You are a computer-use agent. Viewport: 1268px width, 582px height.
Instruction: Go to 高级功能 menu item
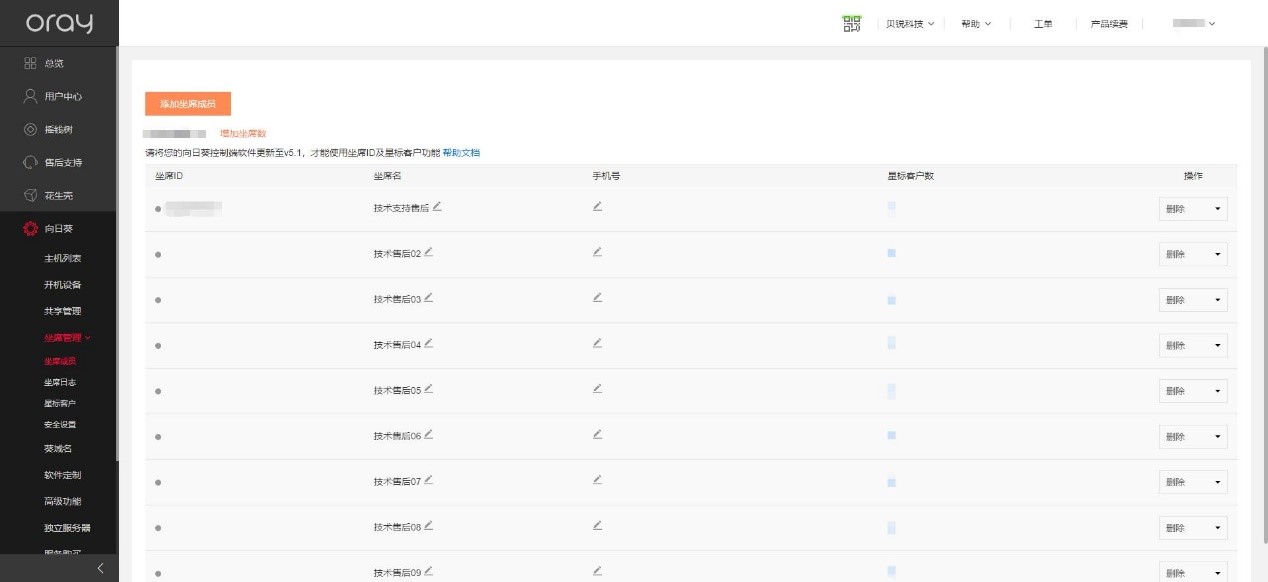[x=62, y=501]
